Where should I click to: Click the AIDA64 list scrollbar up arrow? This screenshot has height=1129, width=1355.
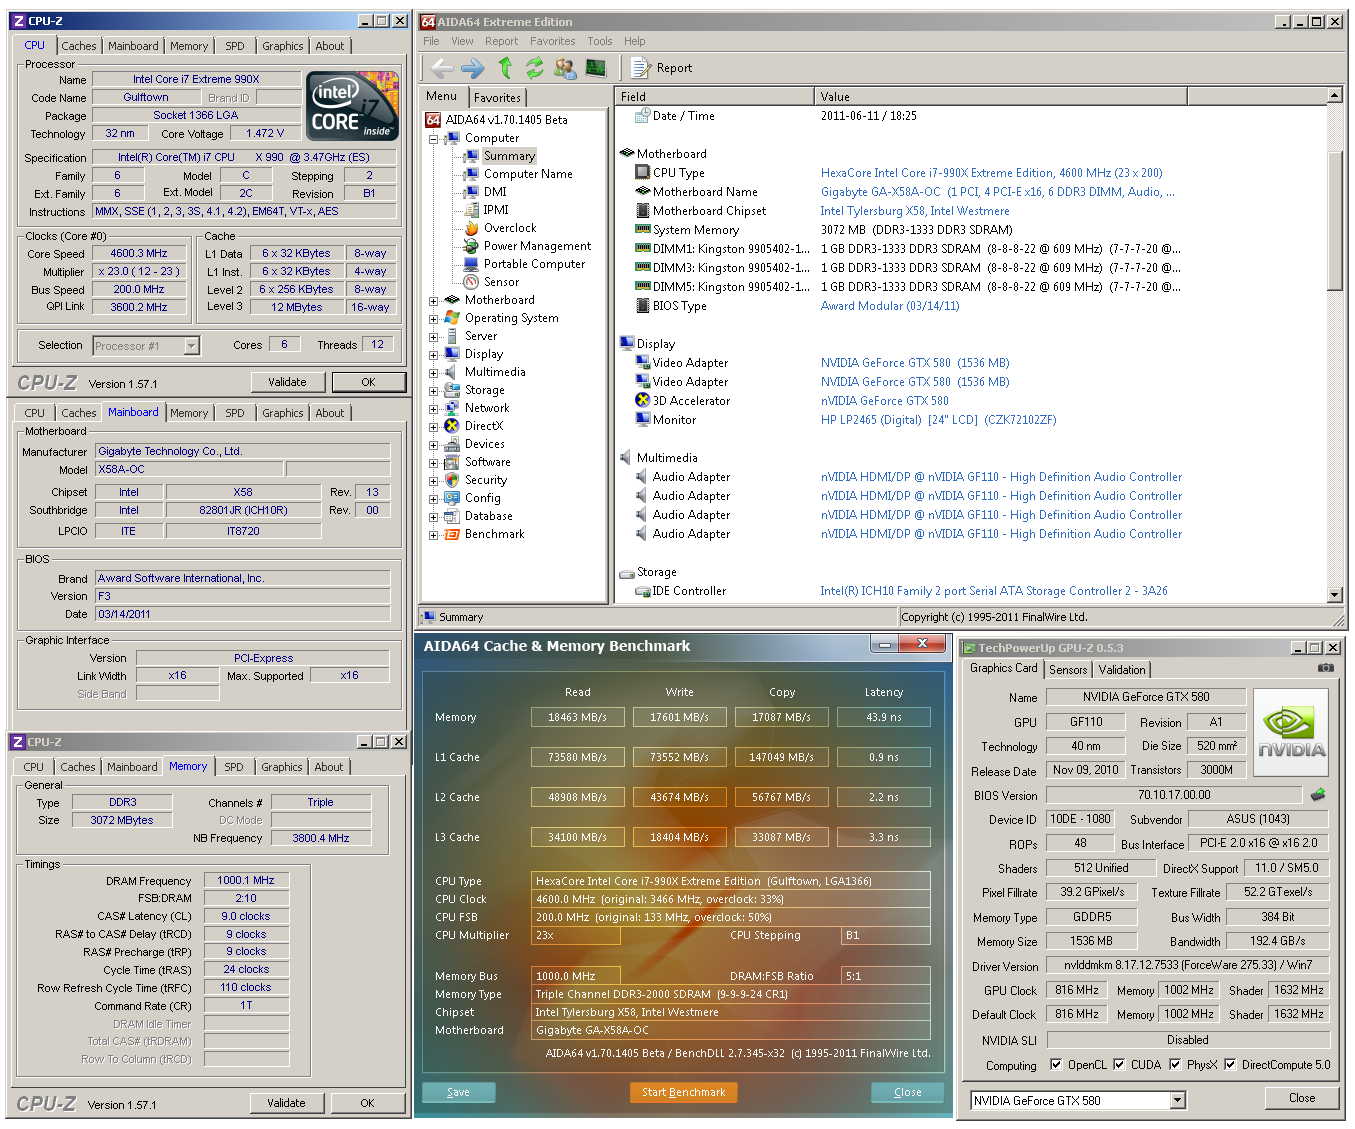click(x=1334, y=95)
